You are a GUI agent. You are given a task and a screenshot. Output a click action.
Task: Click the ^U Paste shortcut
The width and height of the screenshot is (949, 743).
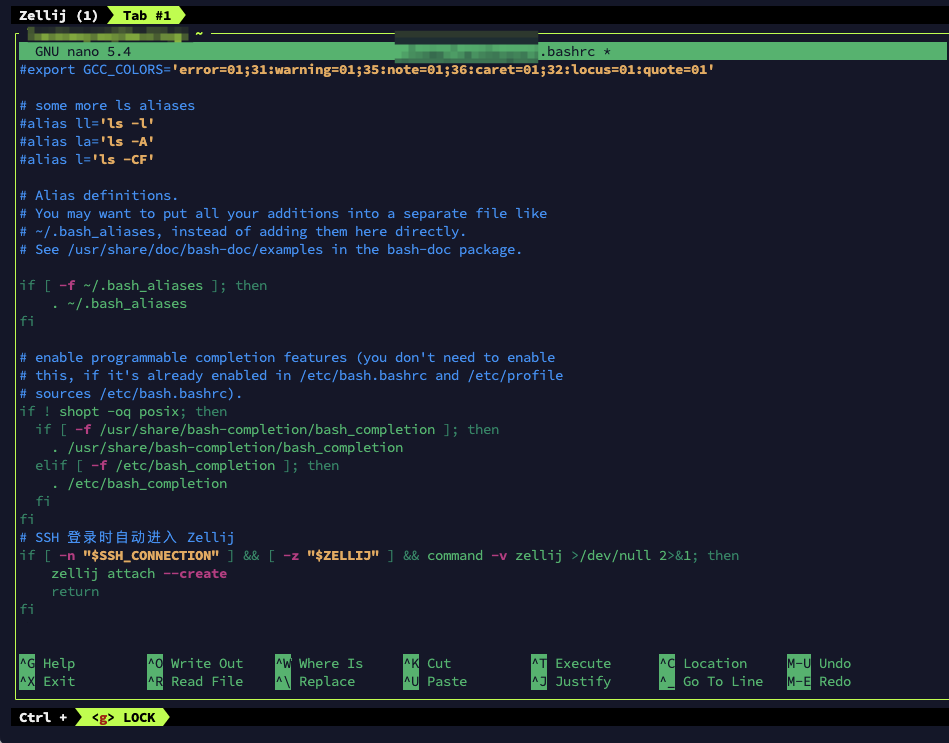click(435, 681)
